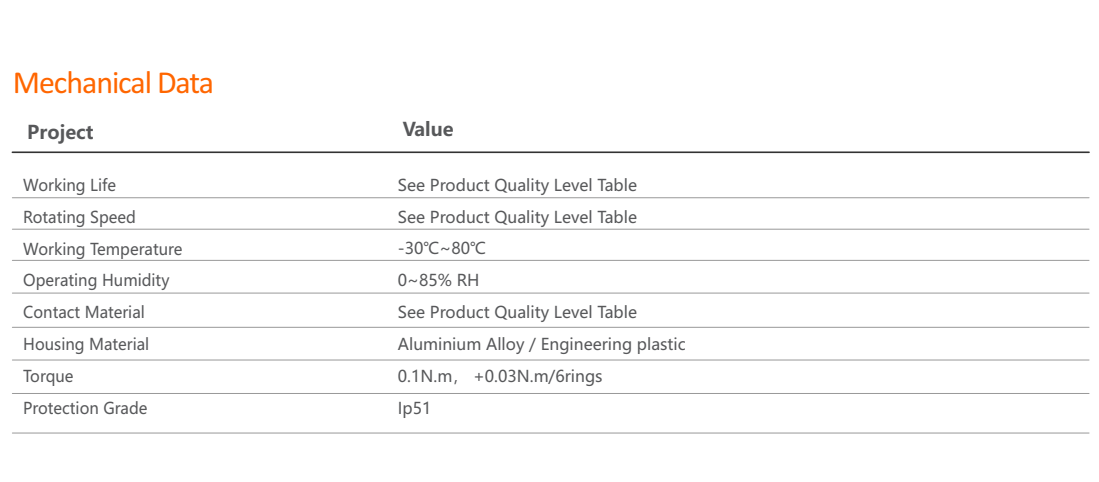This screenshot has width=1099, height=482.
Task: Select the Working Temperature label
Action: [102, 249]
